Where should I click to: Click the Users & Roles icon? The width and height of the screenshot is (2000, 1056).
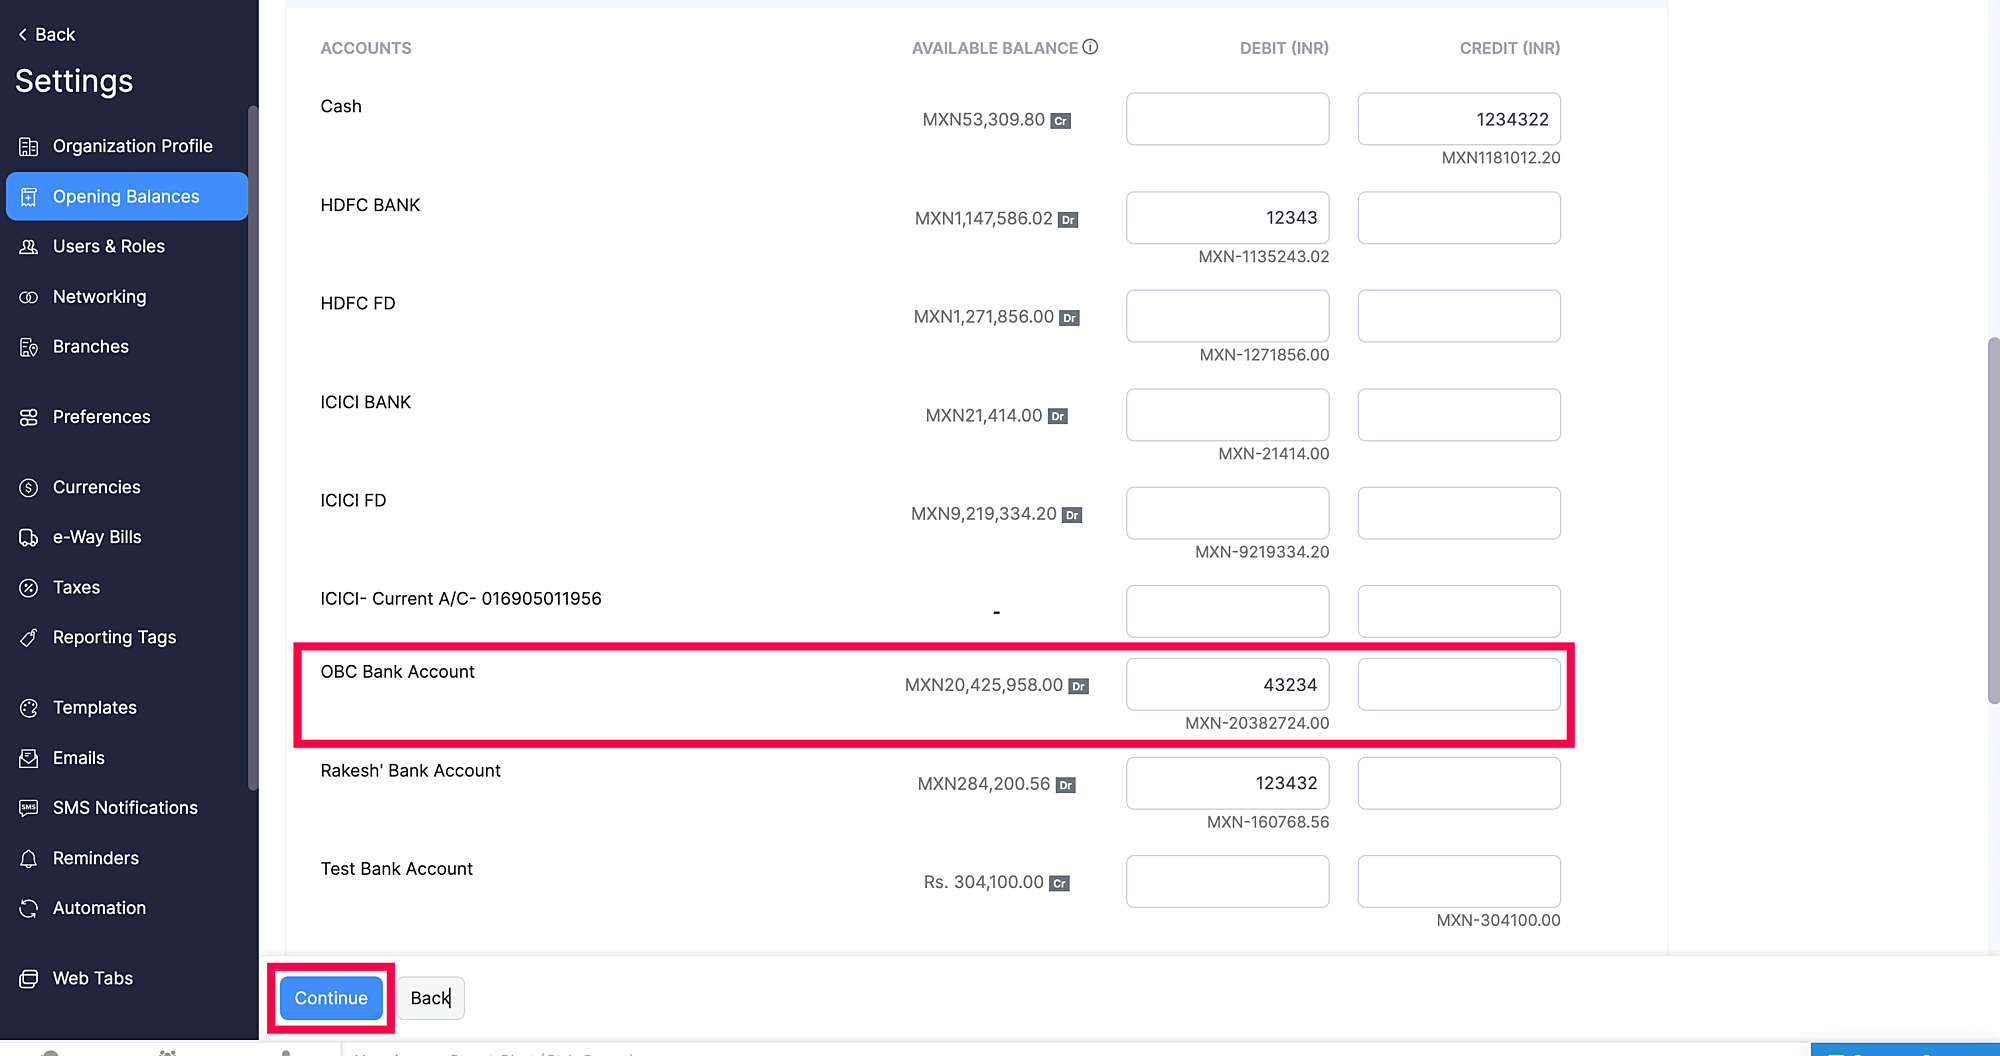[x=29, y=247]
